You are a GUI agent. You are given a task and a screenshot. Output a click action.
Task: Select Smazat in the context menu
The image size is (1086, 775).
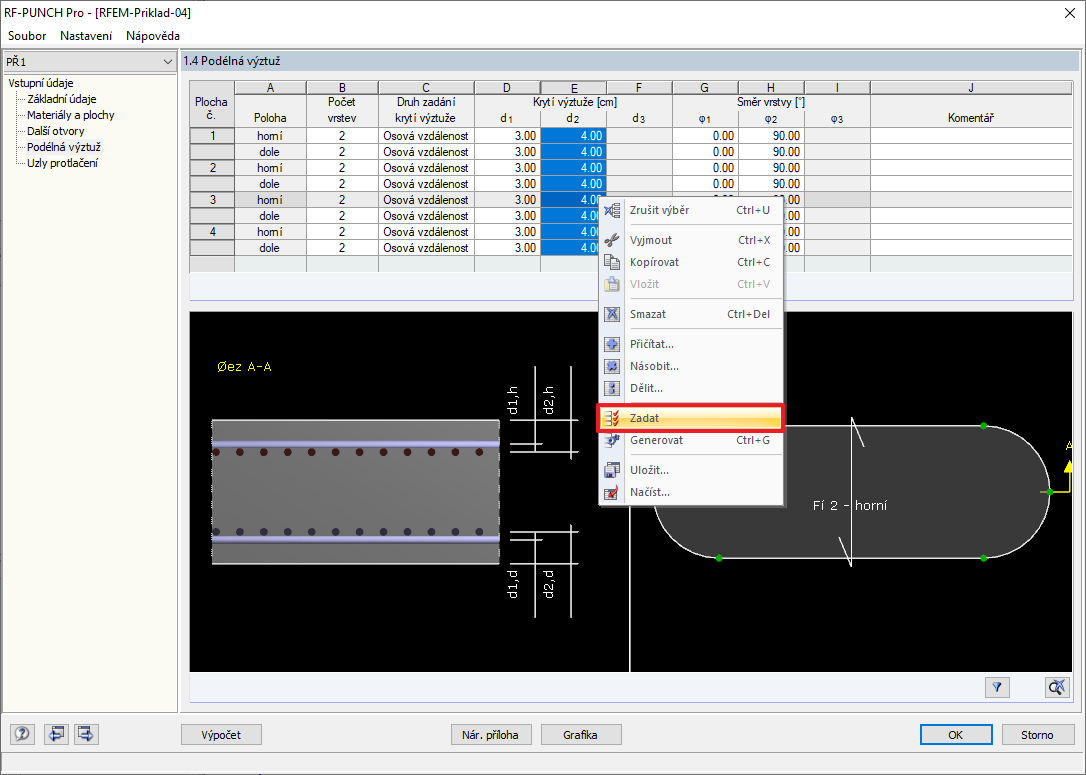pos(691,314)
